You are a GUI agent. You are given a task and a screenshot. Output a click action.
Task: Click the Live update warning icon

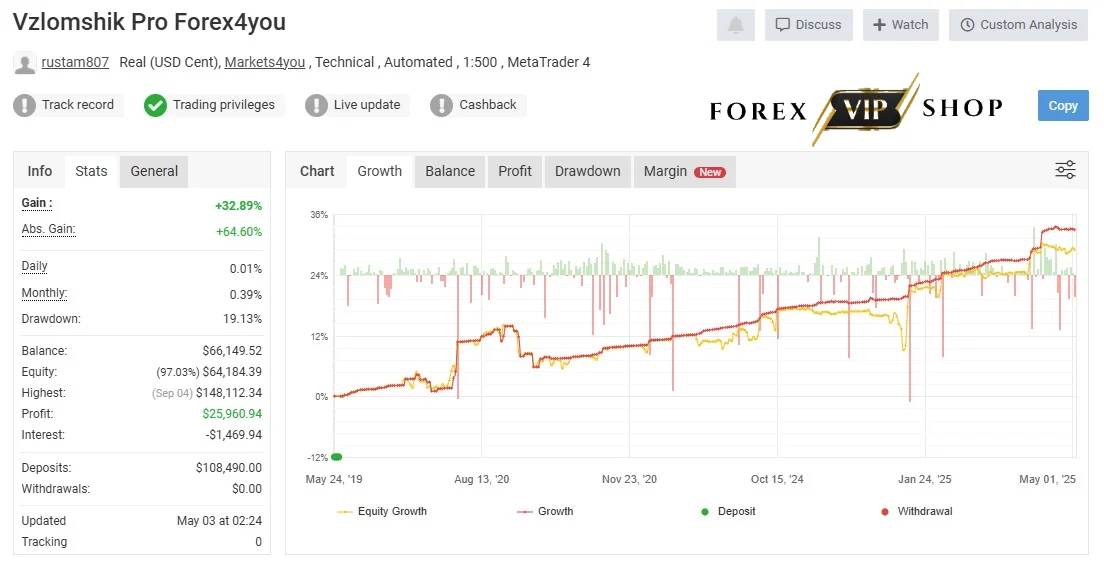(x=316, y=105)
